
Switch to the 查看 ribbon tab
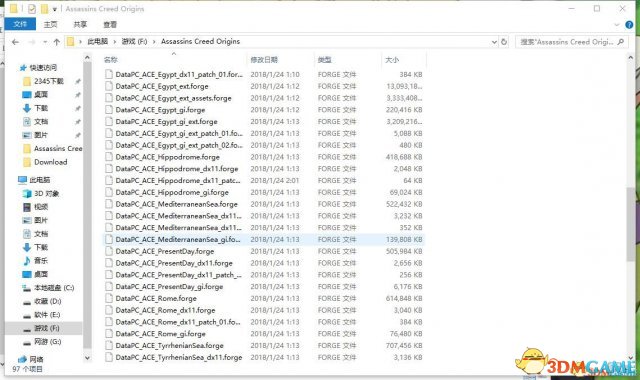[x=110, y=24]
